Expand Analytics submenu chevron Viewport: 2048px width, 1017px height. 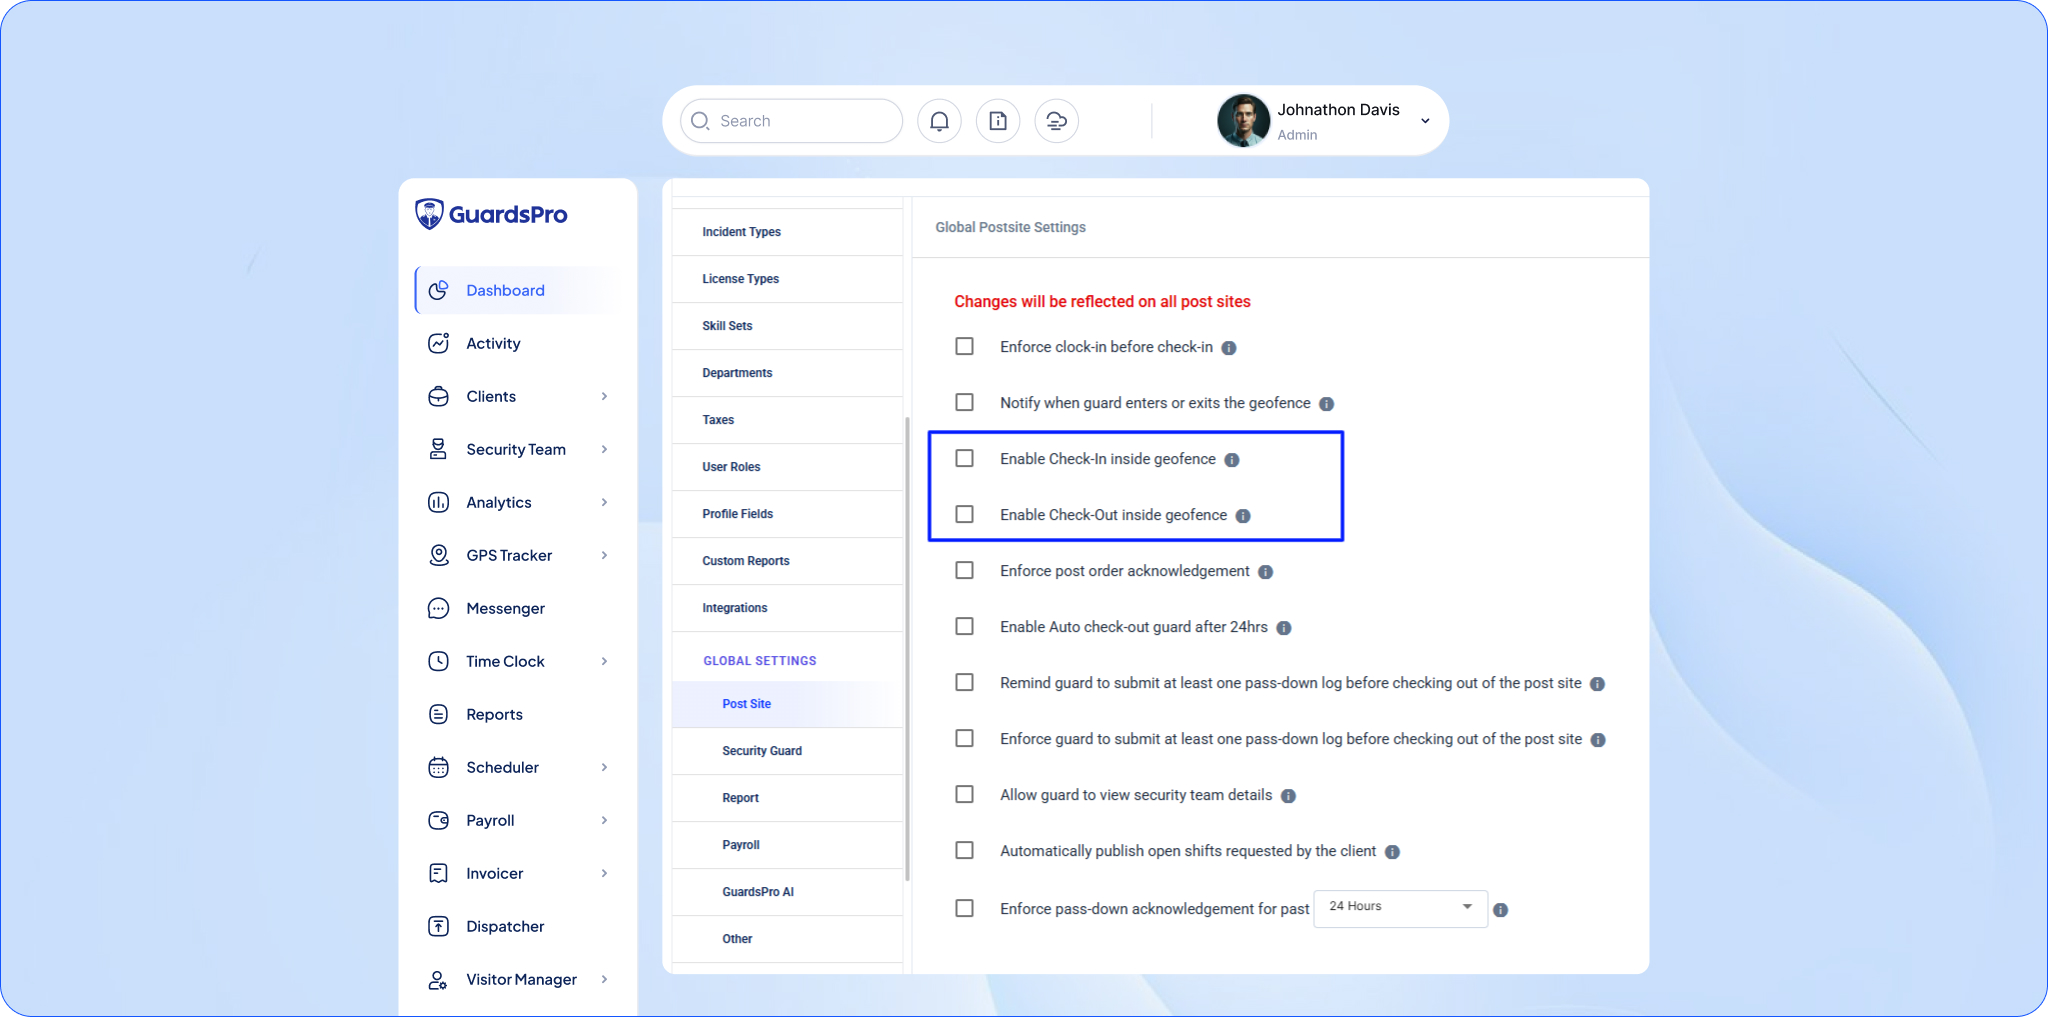[x=604, y=502]
